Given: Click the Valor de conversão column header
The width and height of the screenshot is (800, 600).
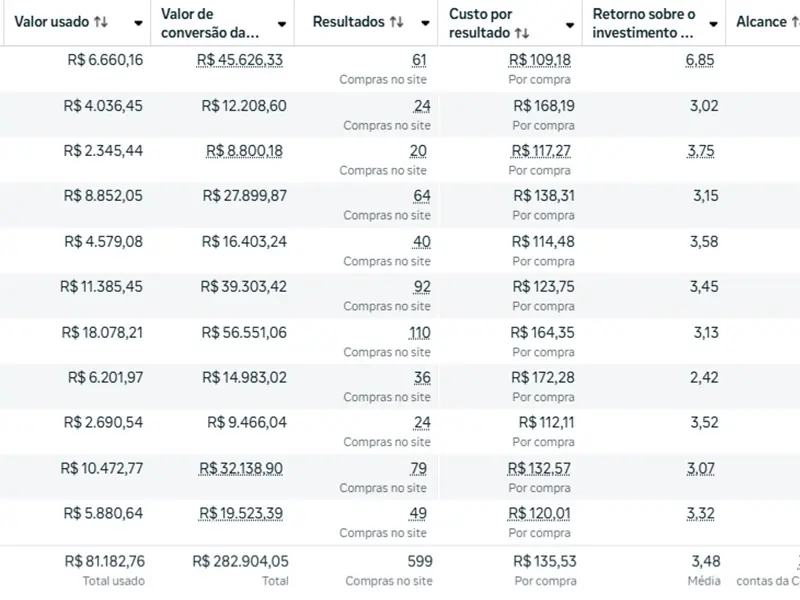Looking at the screenshot, I should pyautogui.click(x=208, y=23).
